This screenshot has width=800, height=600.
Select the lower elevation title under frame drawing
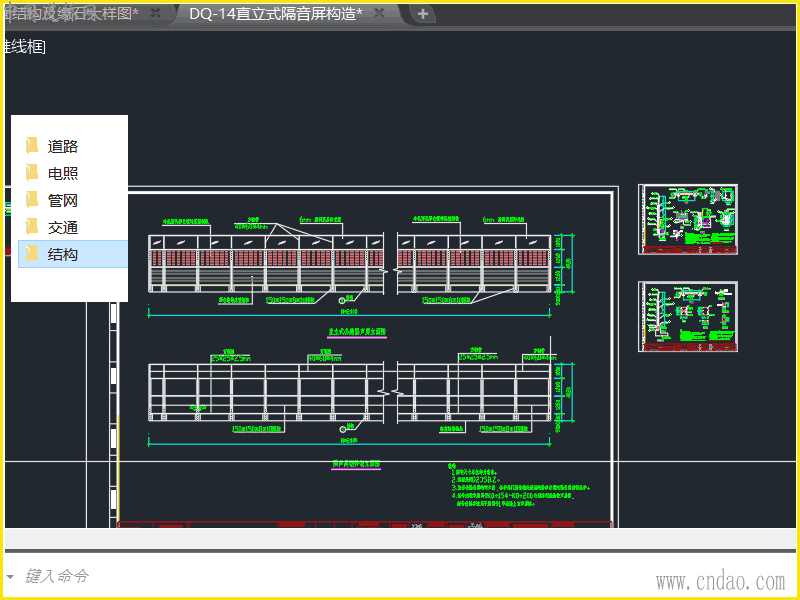pyautogui.click(x=356, y=464)
